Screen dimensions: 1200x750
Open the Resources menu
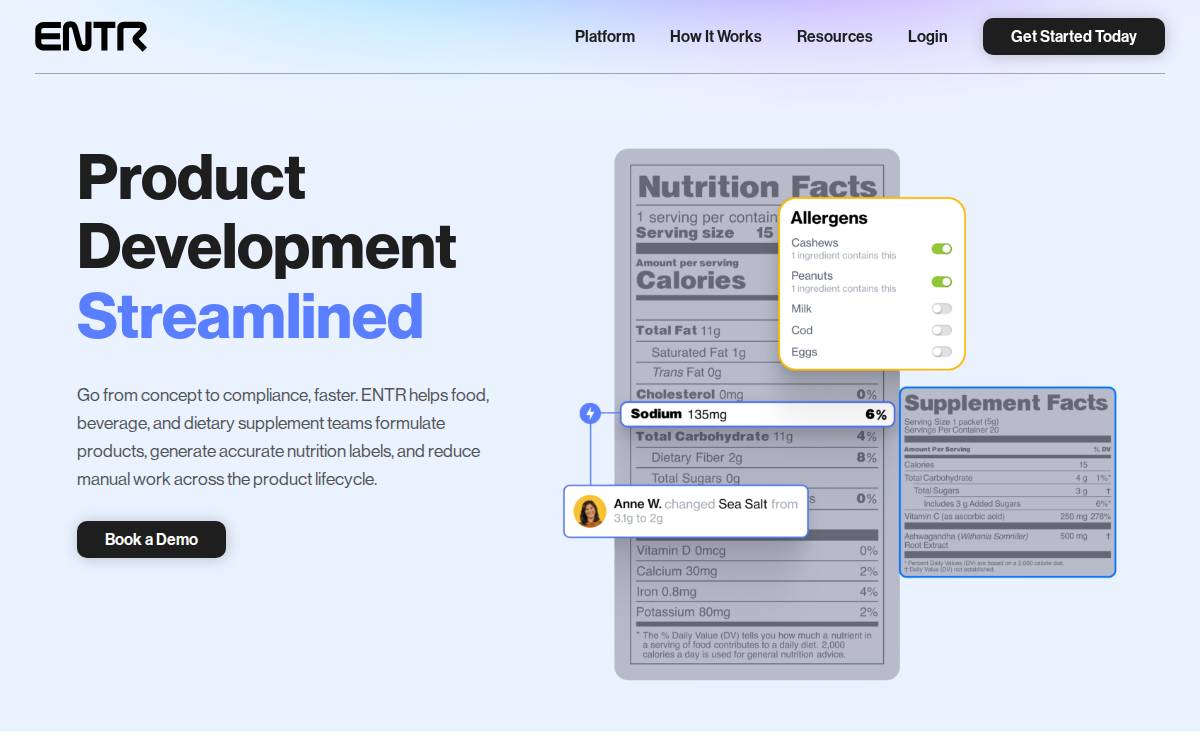[x=835, y=36]
